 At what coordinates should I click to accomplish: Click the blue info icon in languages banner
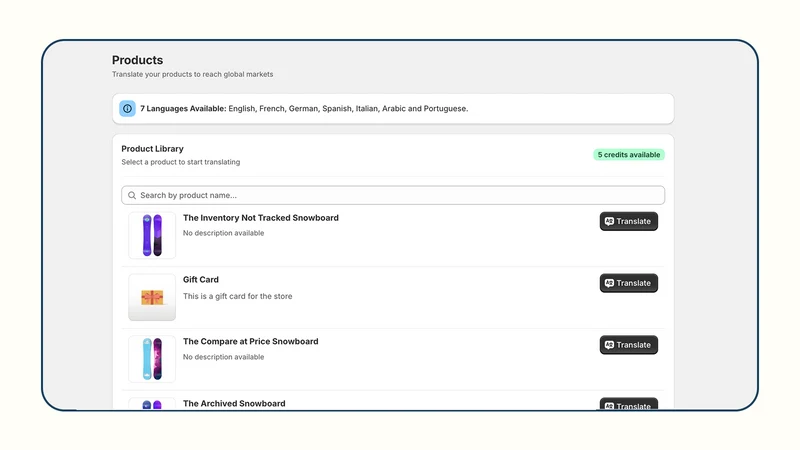pos(127,109)
